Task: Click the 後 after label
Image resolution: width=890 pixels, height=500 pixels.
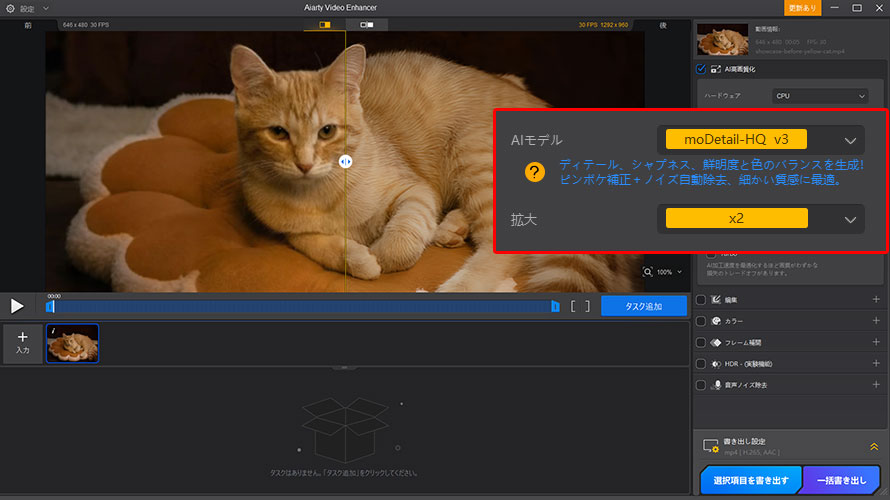Action: 663,26
